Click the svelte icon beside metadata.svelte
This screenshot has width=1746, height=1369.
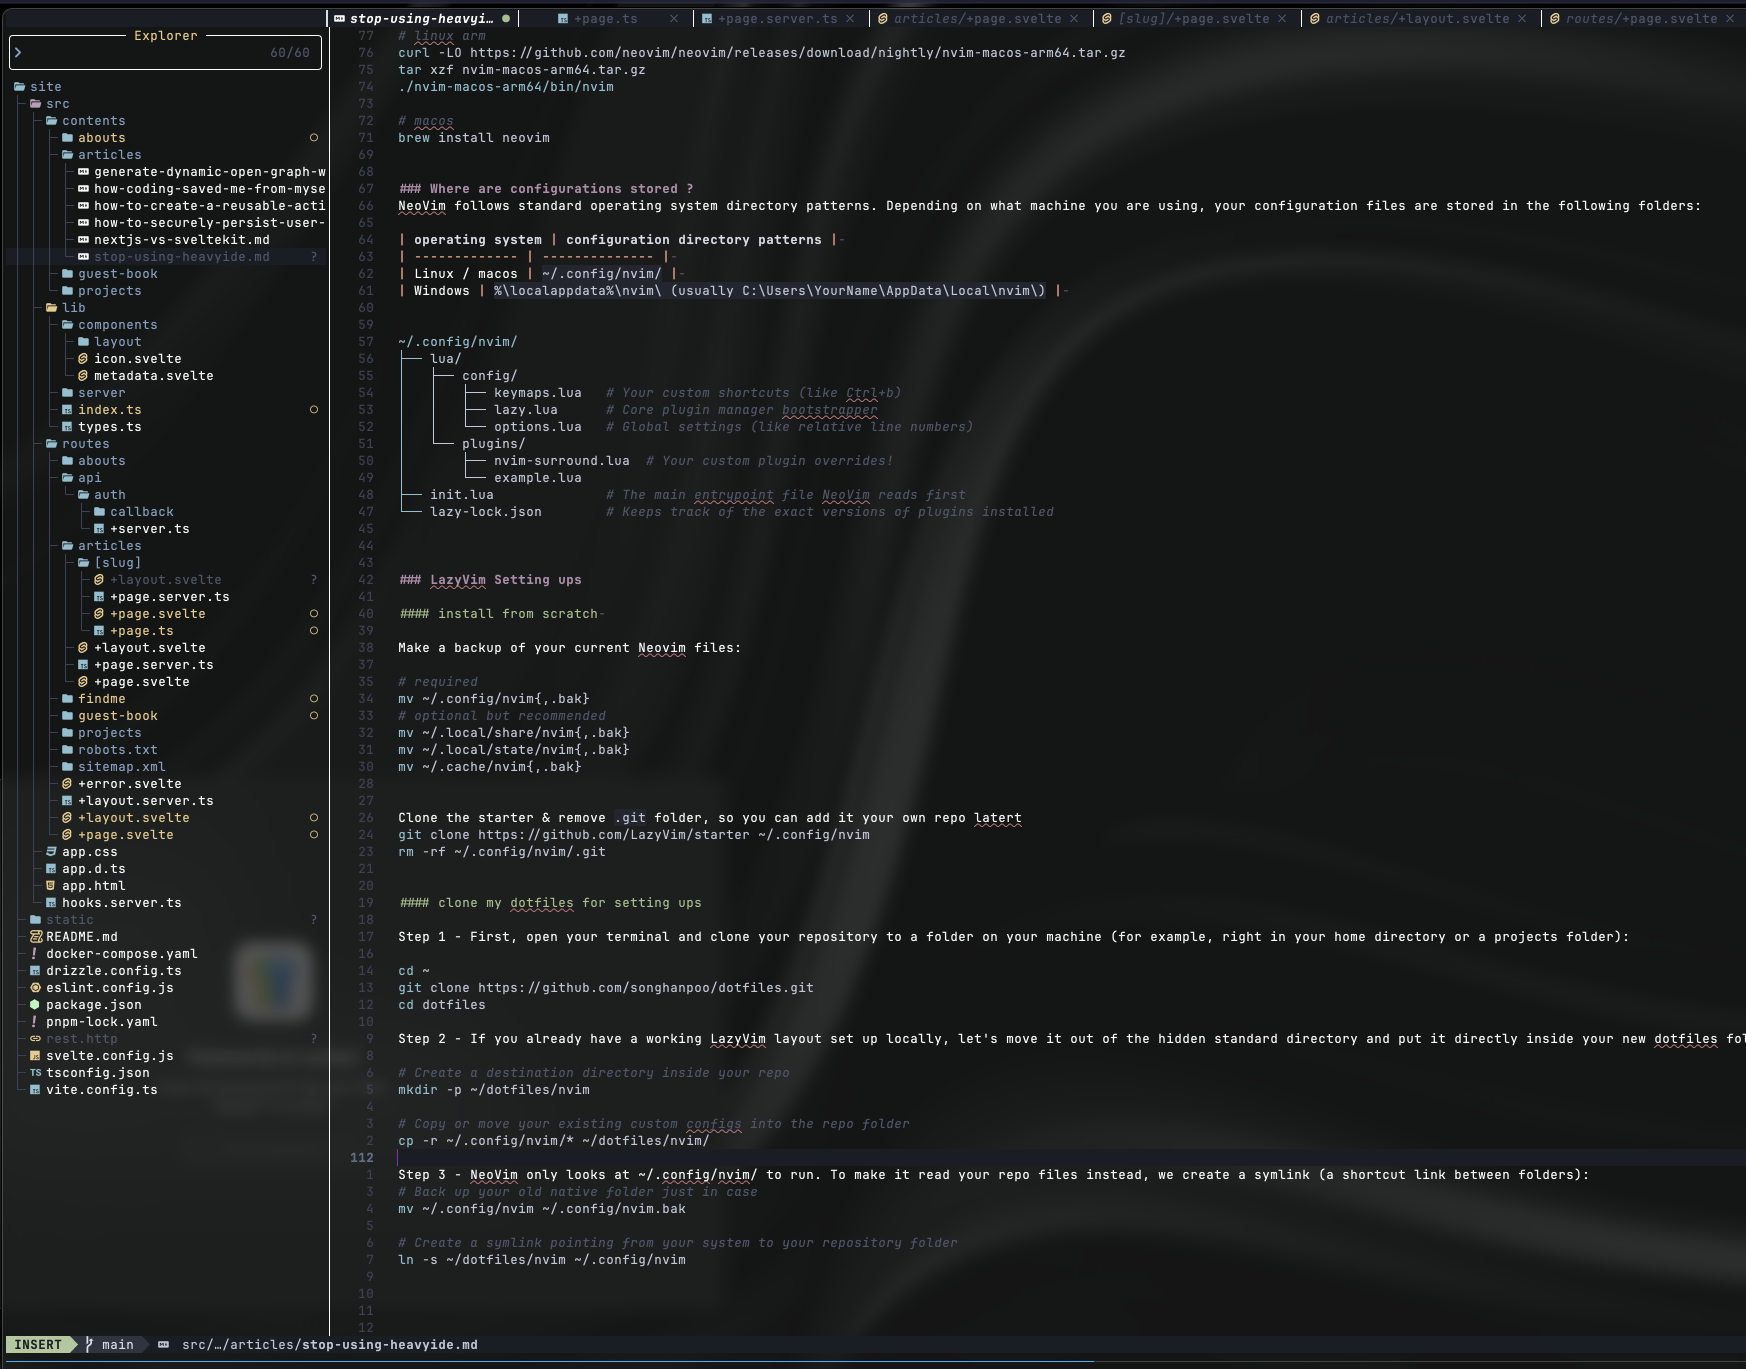pos(84,376)
